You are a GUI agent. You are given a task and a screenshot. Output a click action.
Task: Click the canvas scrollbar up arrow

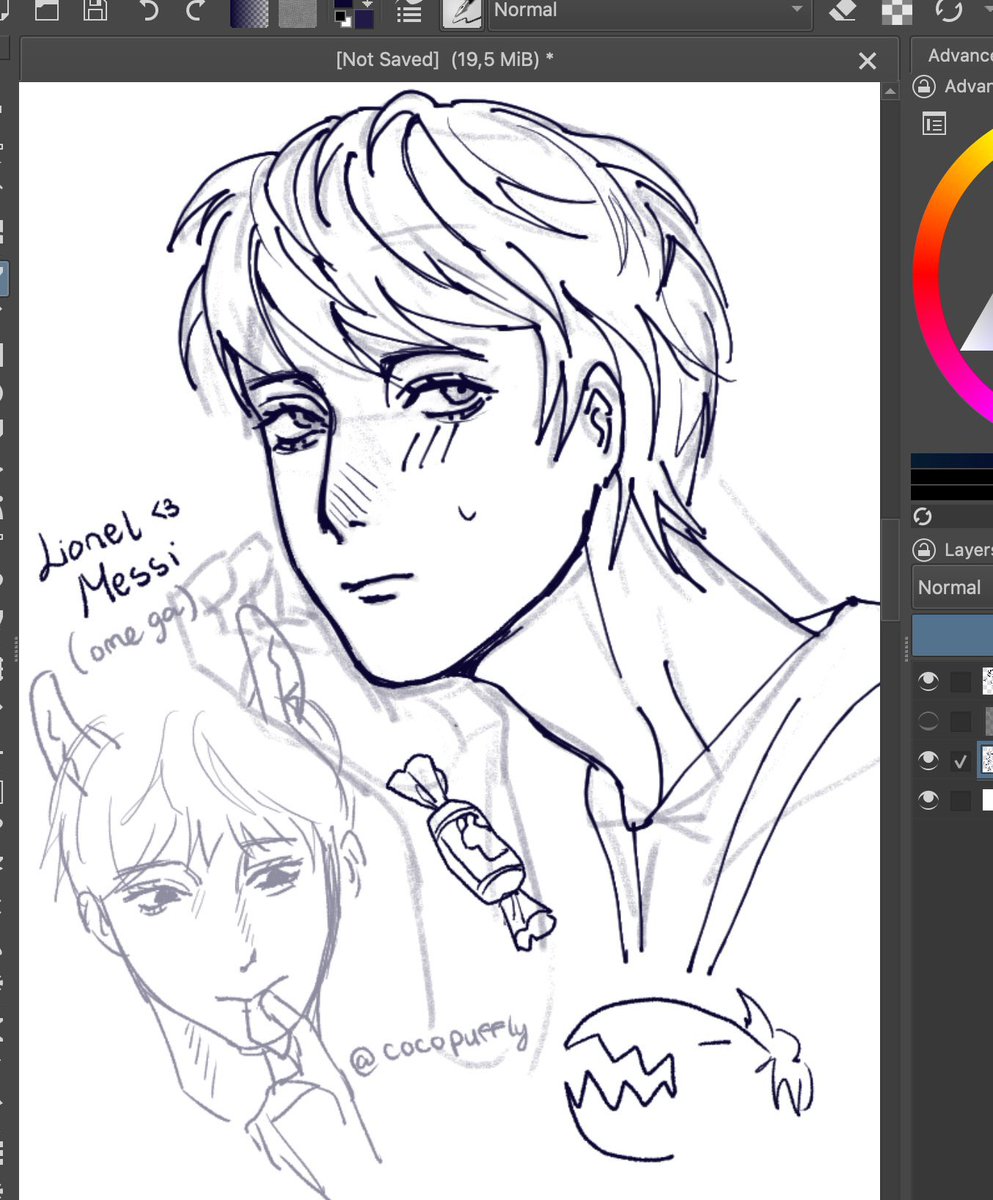(890, 91)
